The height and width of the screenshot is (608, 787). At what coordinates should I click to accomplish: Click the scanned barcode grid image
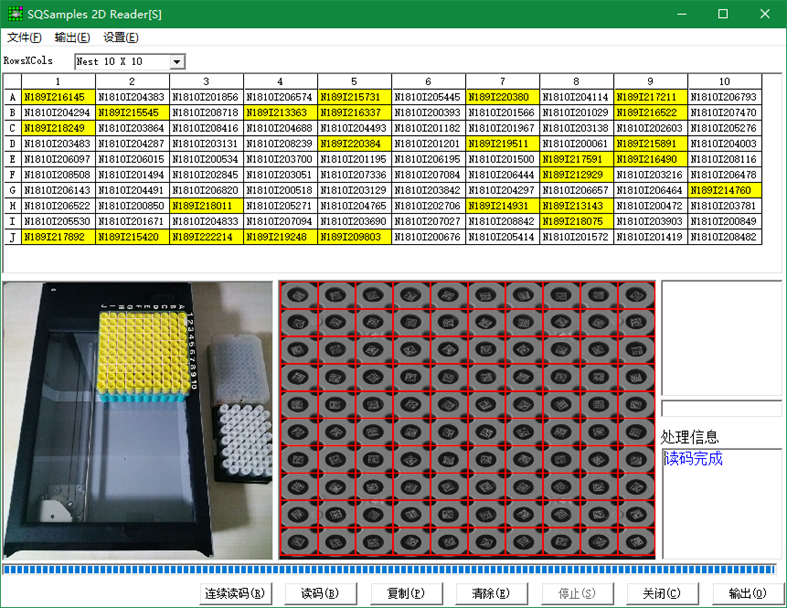tap(467, 420)
